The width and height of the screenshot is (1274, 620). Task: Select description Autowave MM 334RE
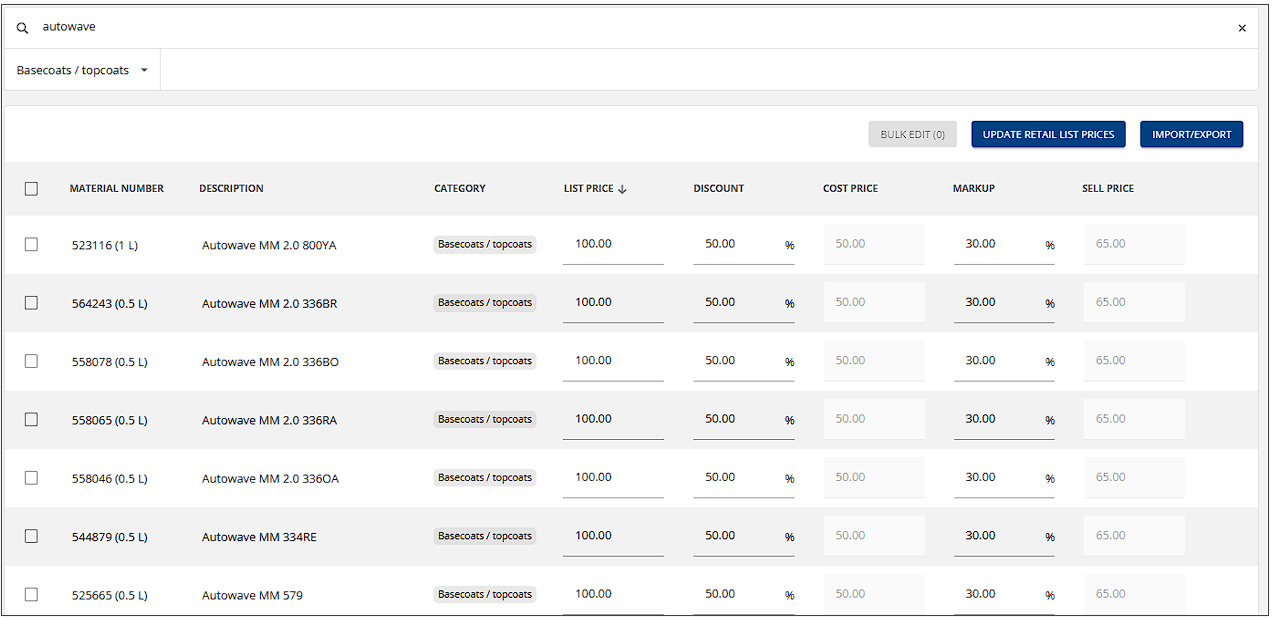[x=259, y=537]
